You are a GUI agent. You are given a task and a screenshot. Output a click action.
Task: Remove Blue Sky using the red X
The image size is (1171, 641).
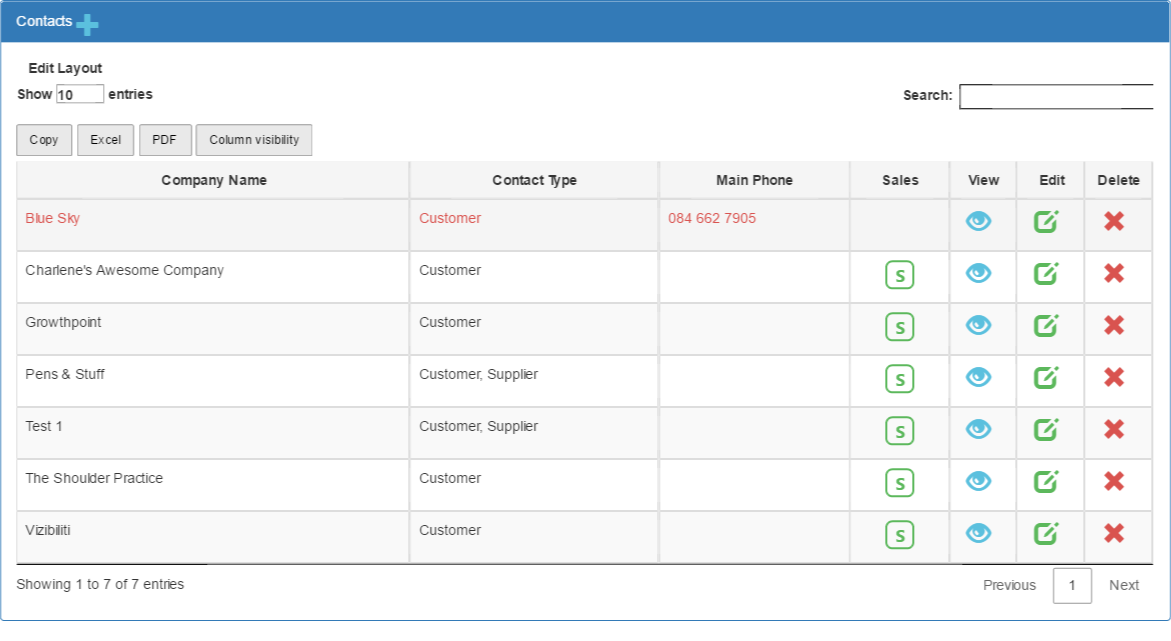(1114, 221)
